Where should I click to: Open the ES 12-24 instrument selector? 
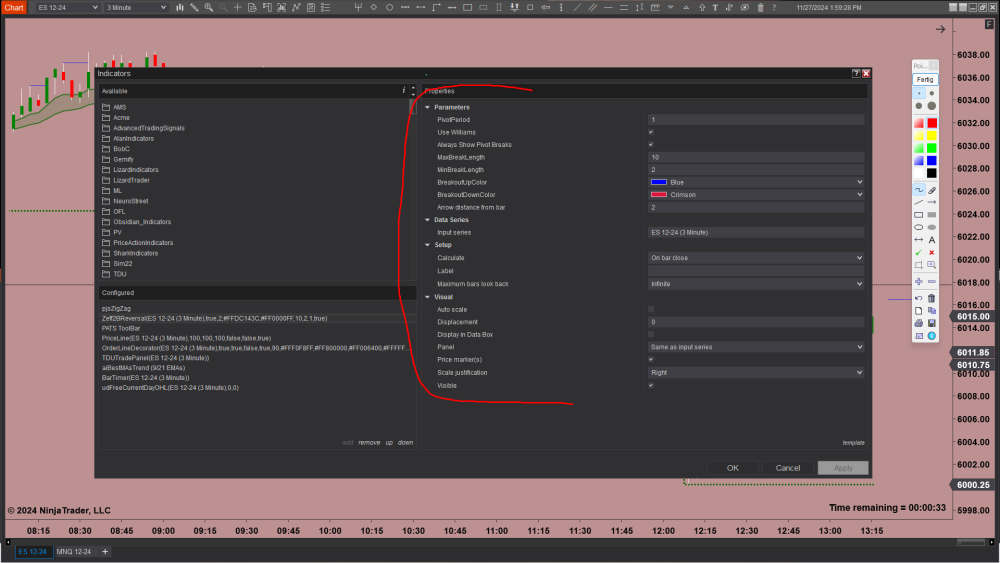(66, 8)
